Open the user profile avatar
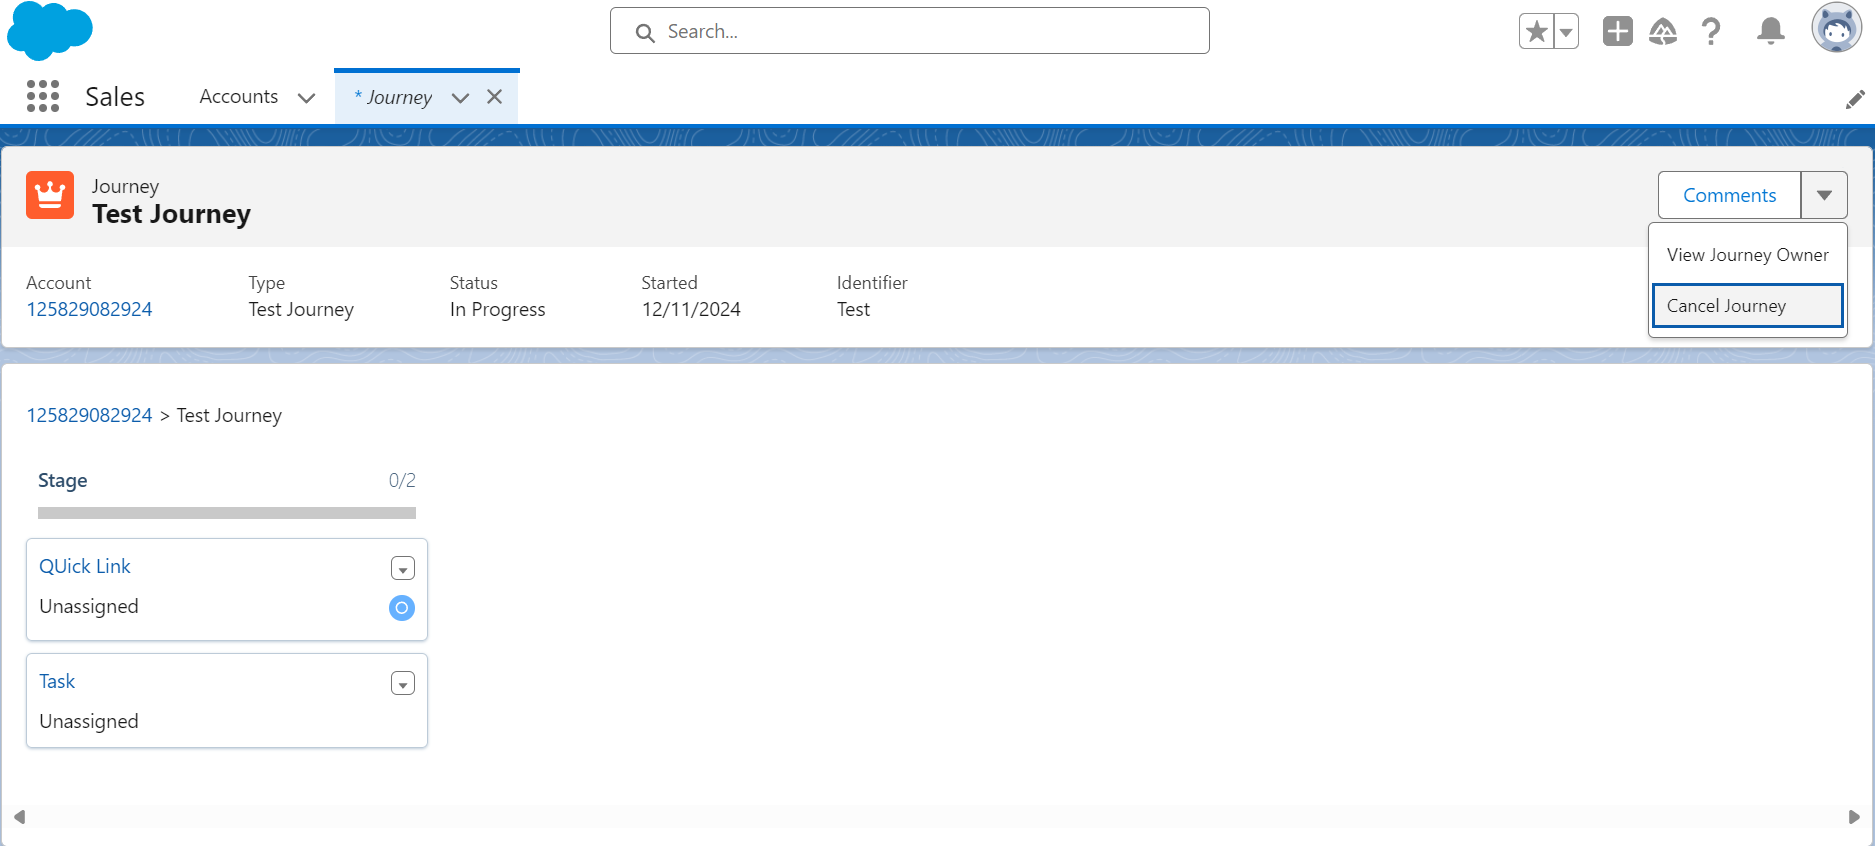1875x846 pixels. pos(1836,28)
